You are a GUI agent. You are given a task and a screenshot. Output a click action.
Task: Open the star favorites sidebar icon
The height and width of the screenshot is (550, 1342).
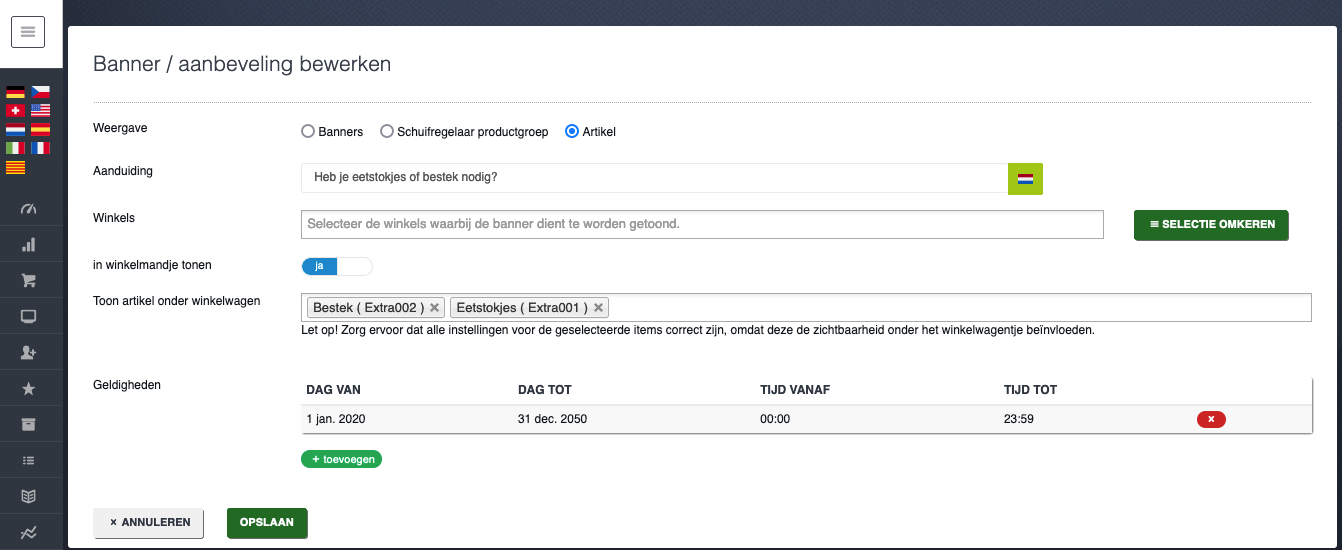coord(28,389)
